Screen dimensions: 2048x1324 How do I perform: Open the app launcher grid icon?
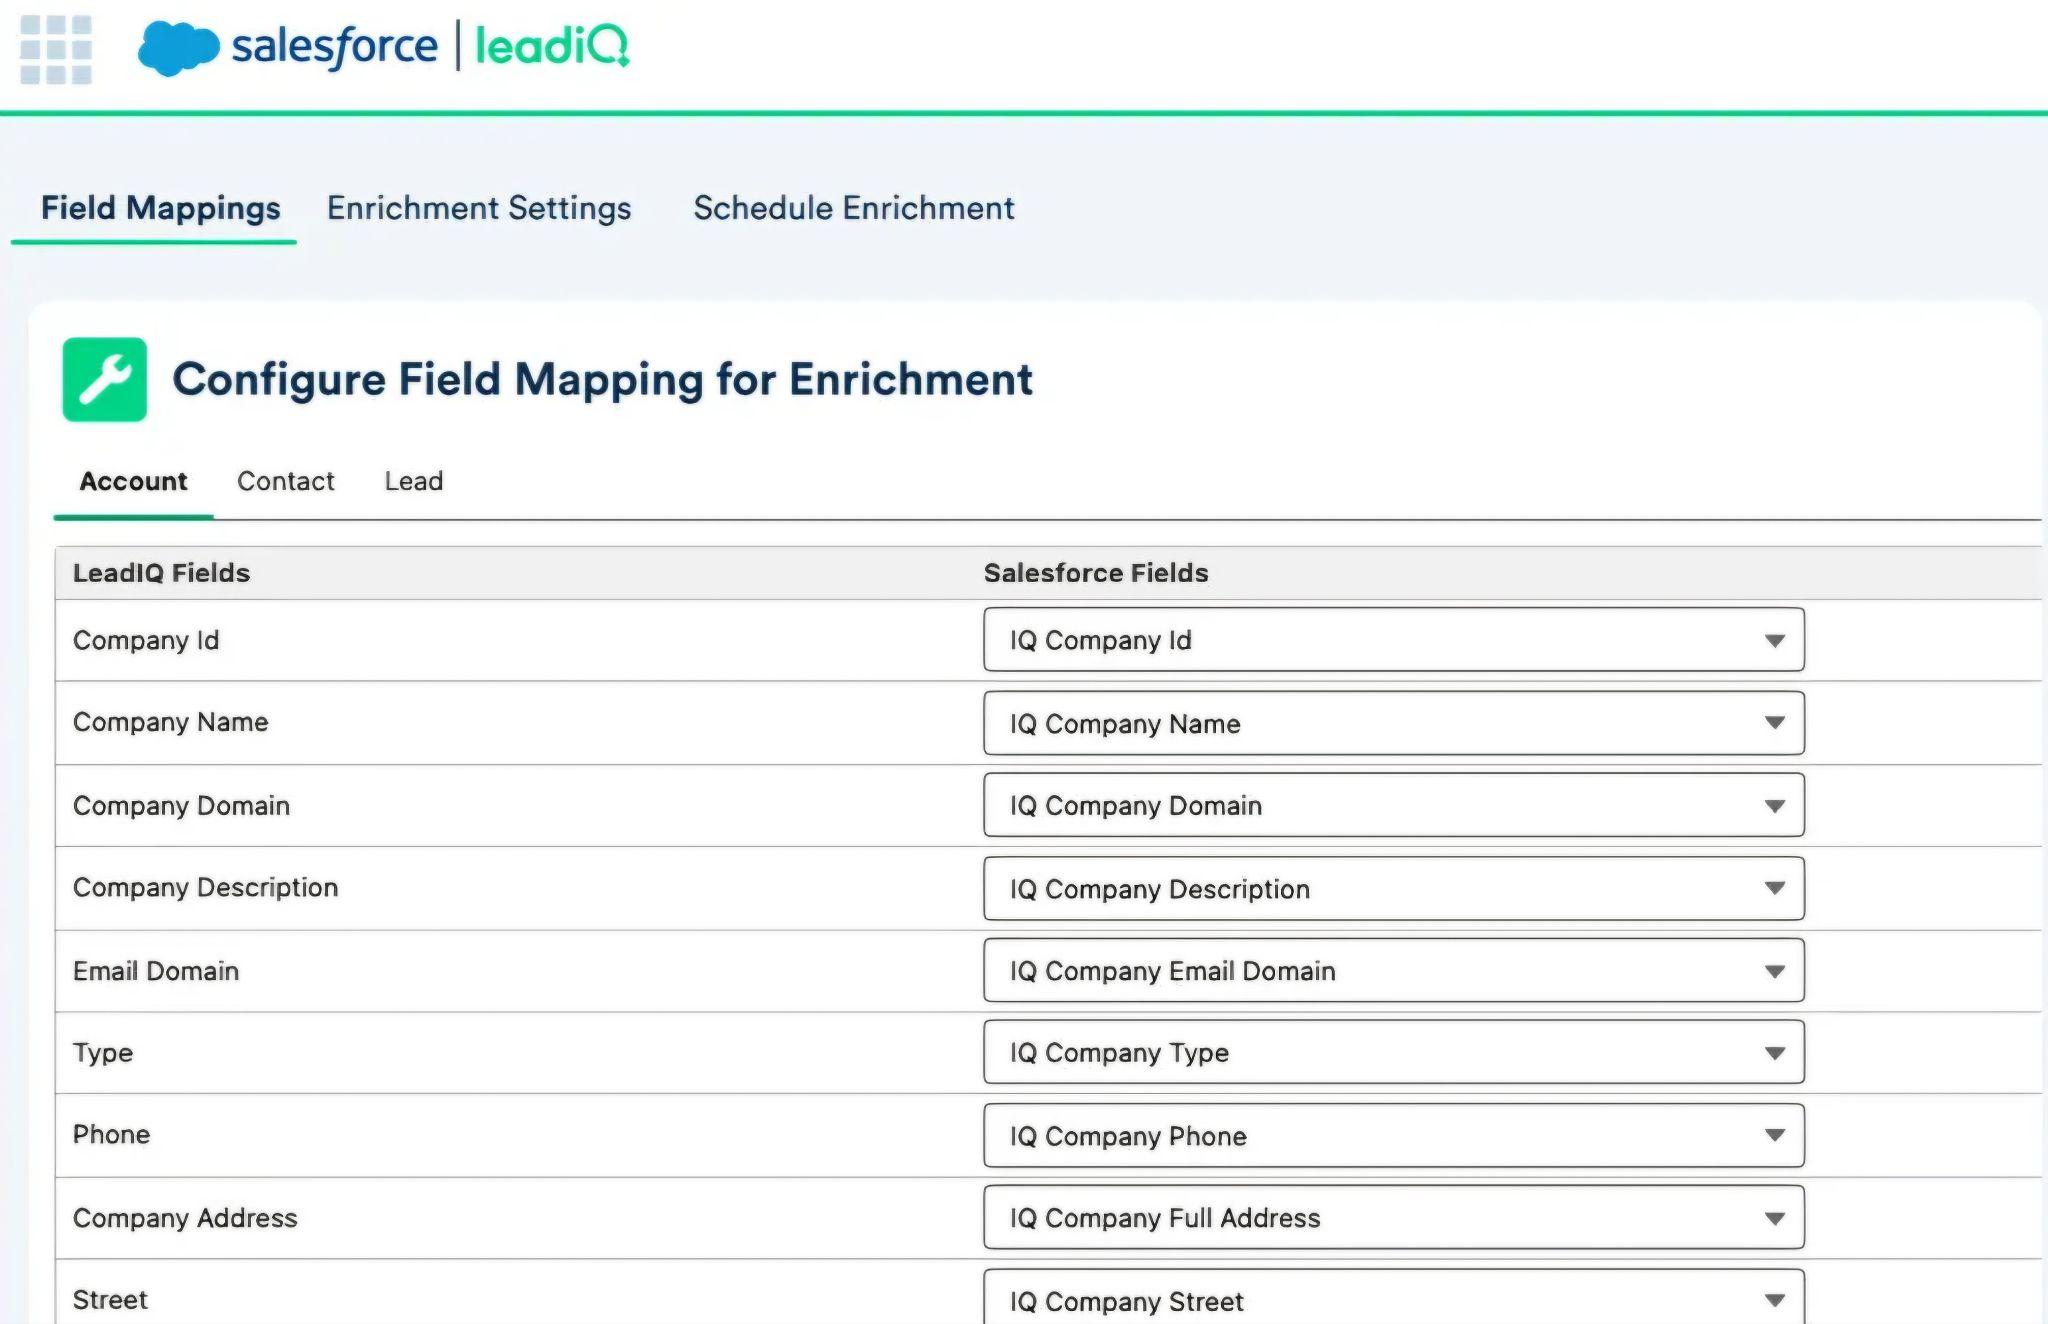tap(56, 49)
